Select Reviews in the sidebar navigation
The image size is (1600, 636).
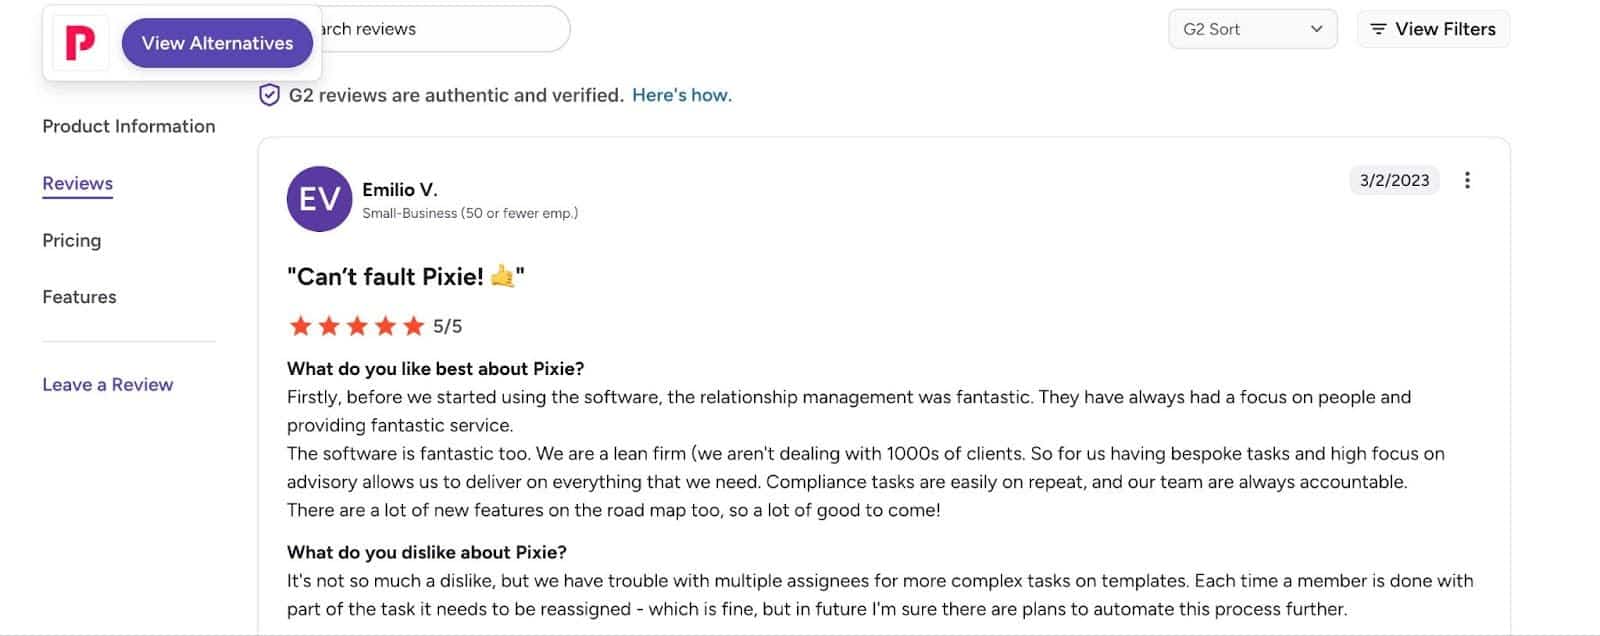point(76,183)
